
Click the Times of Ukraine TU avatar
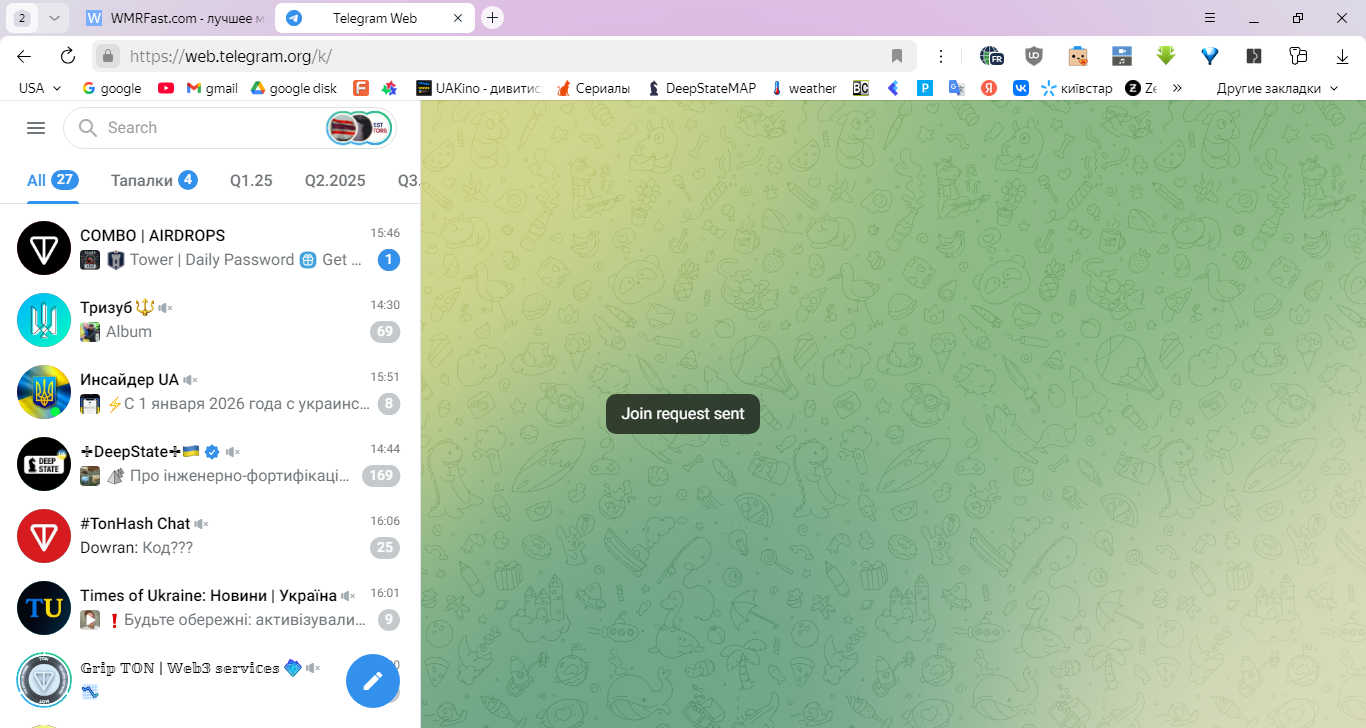point(44,608)
